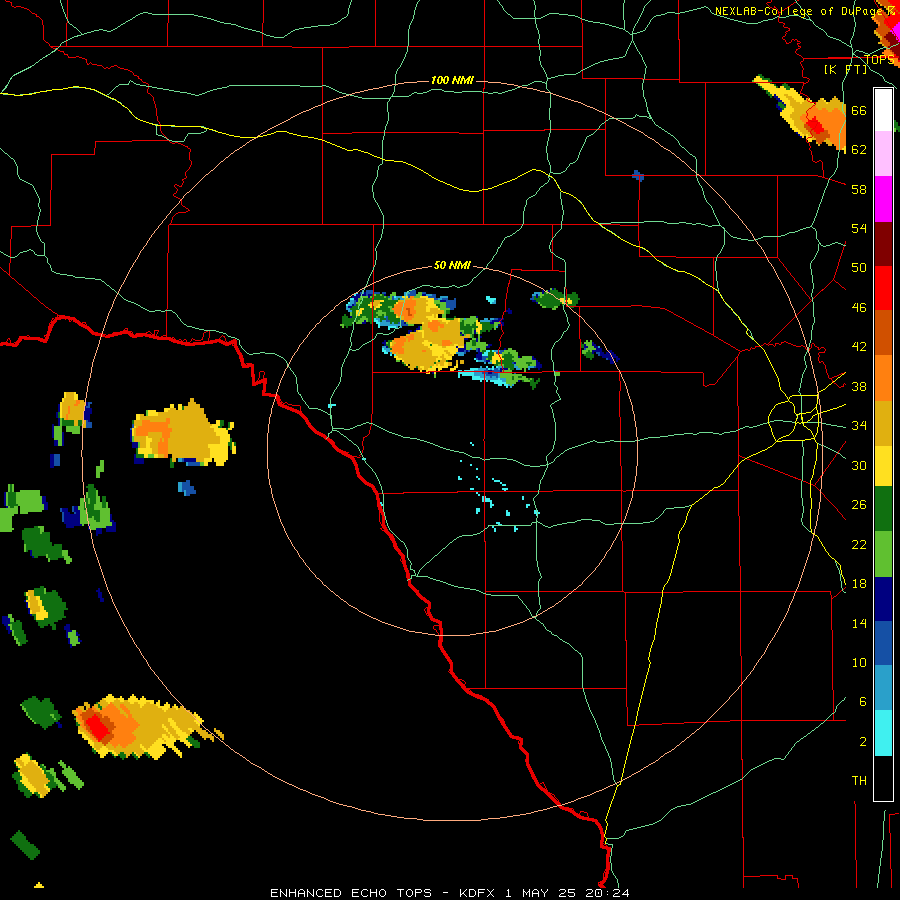900x900 pixels.
Task: Select the "20:24" timestamp in the caption
Action: point(608,893)
